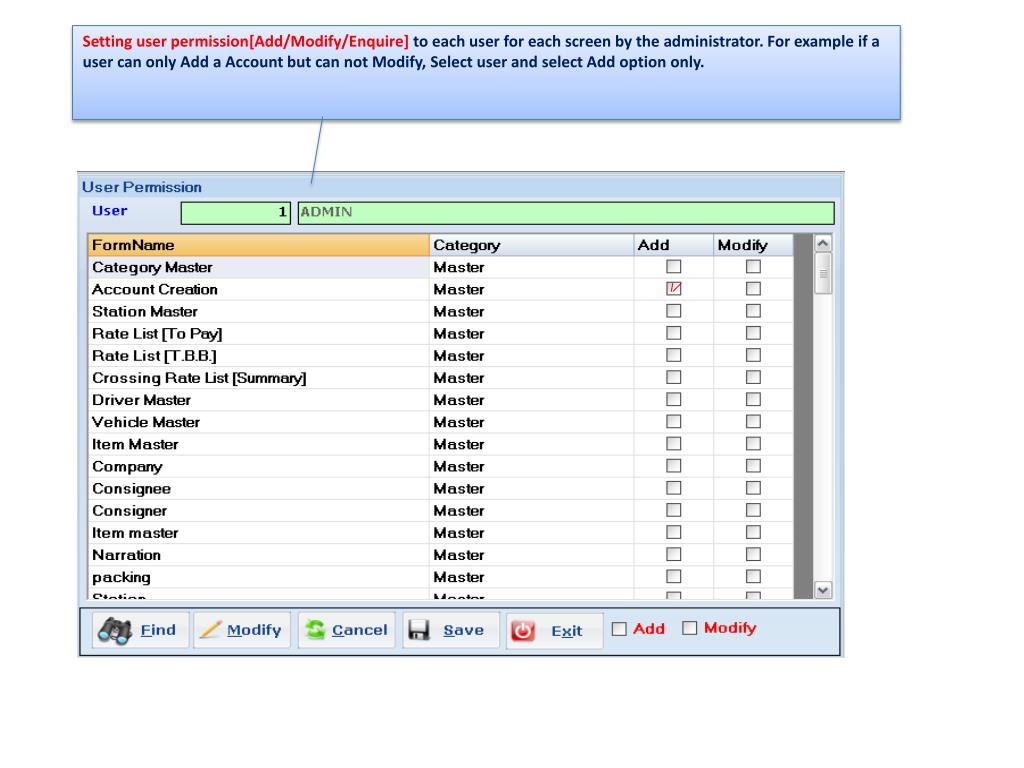Image resolution: width=1024 pixels, height=768 pixels.
Task: Select the Consignee row
Action: [441, 489]
